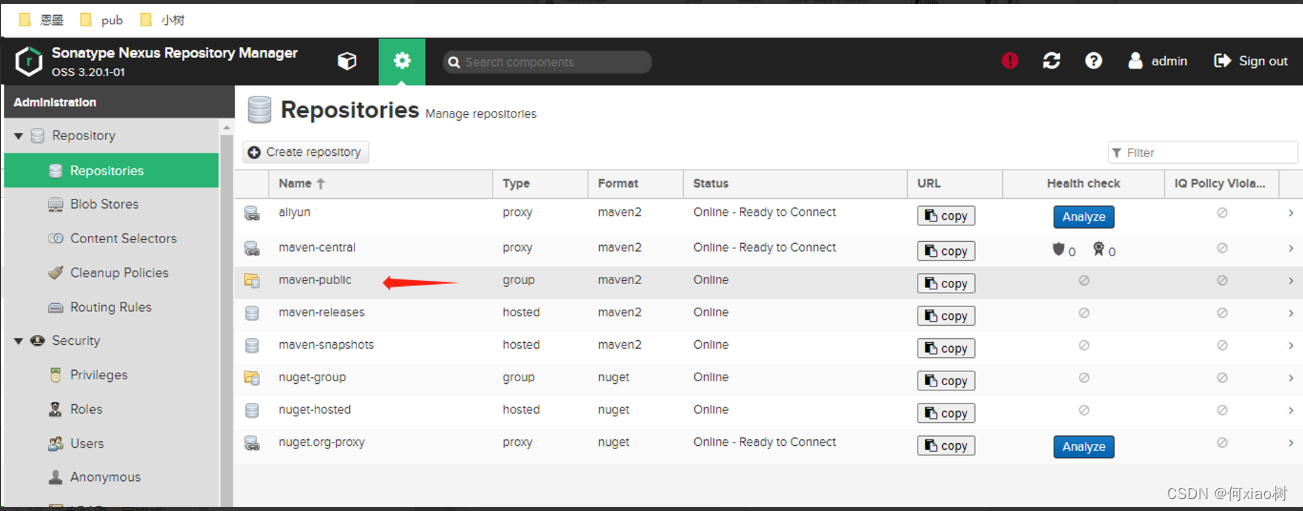1303x511 pixels.
Task: Click the maven-central license ribbon icon
Action: (x=1098, y=250)
